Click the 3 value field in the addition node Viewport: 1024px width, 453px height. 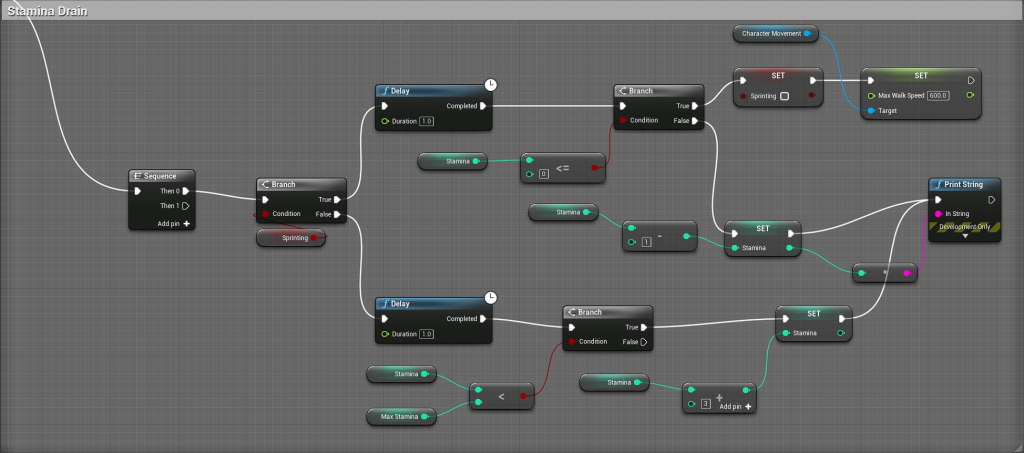pos(705,404)
